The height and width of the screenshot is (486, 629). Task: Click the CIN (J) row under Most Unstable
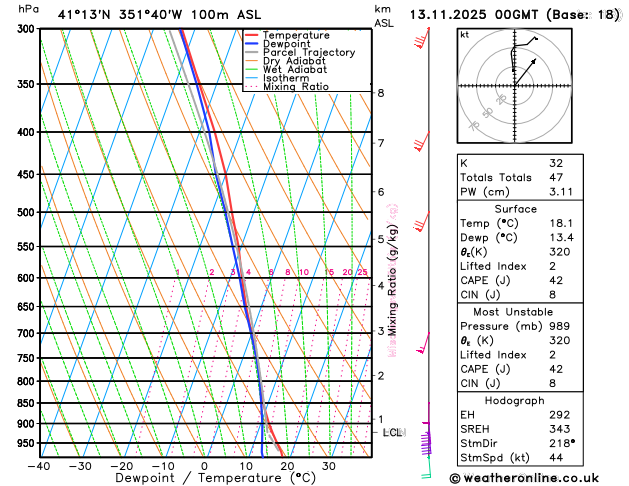coord(520,383)
